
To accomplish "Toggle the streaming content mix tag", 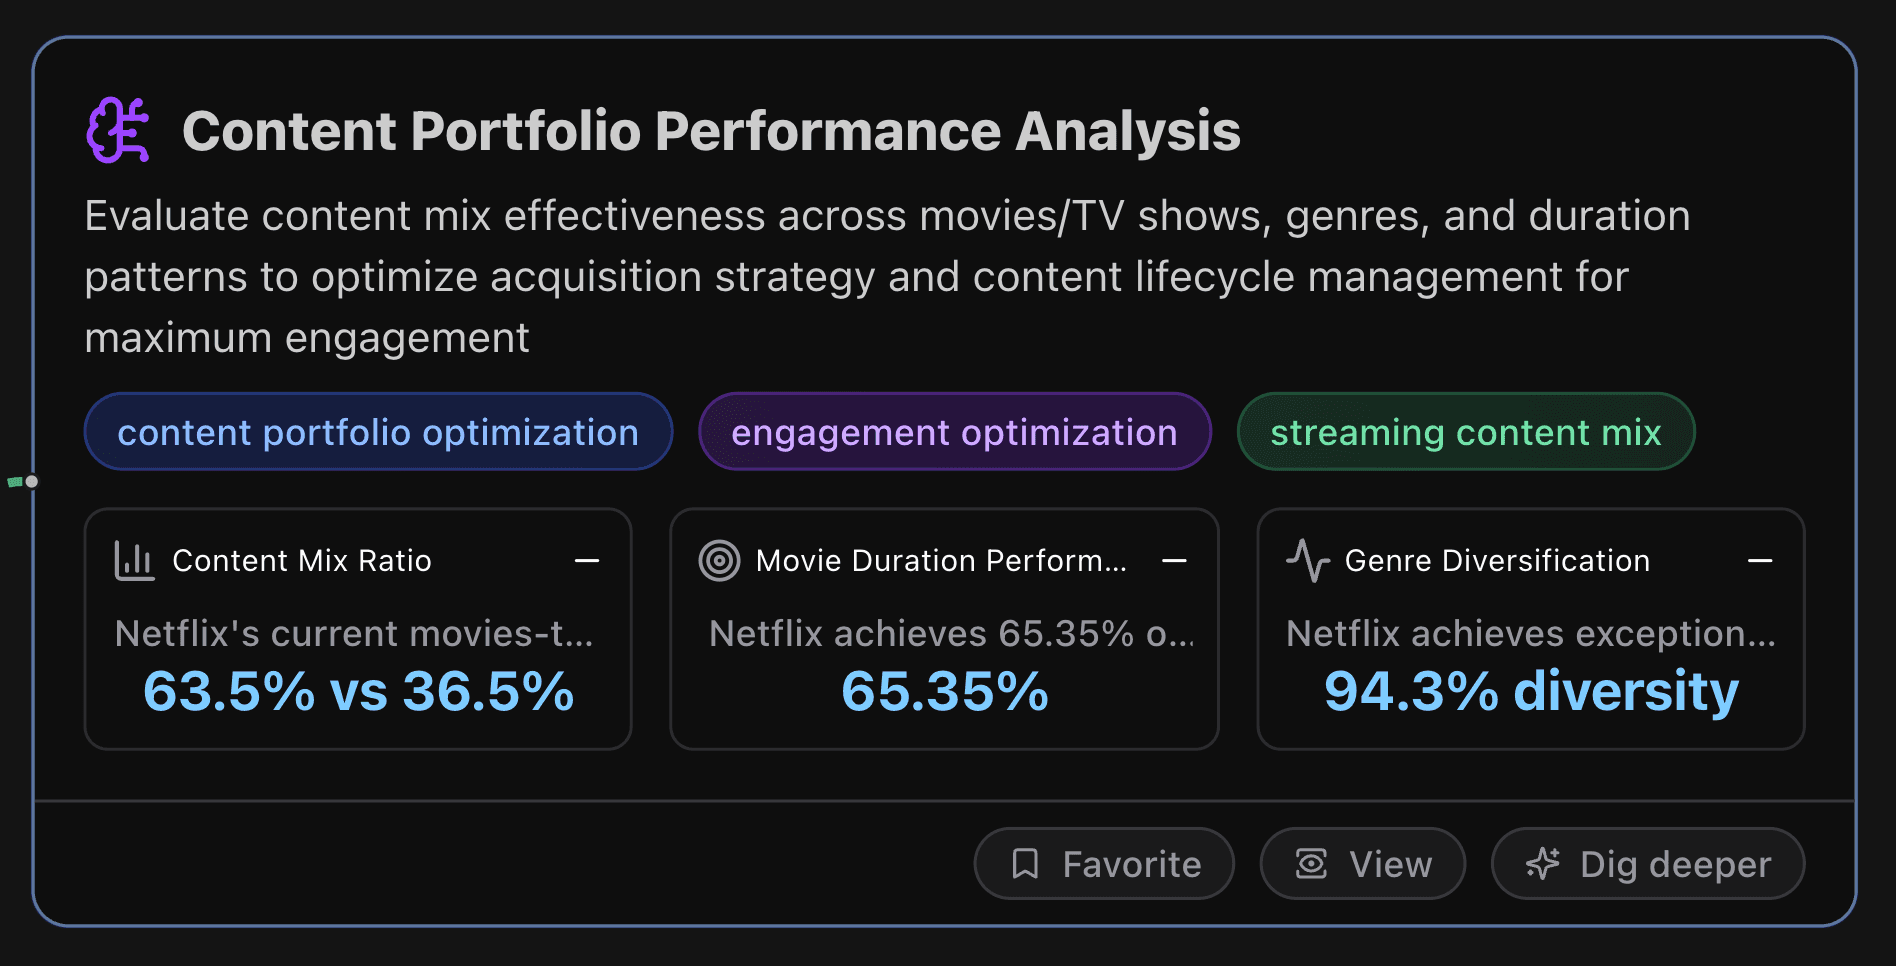I will pos(1466,432).
